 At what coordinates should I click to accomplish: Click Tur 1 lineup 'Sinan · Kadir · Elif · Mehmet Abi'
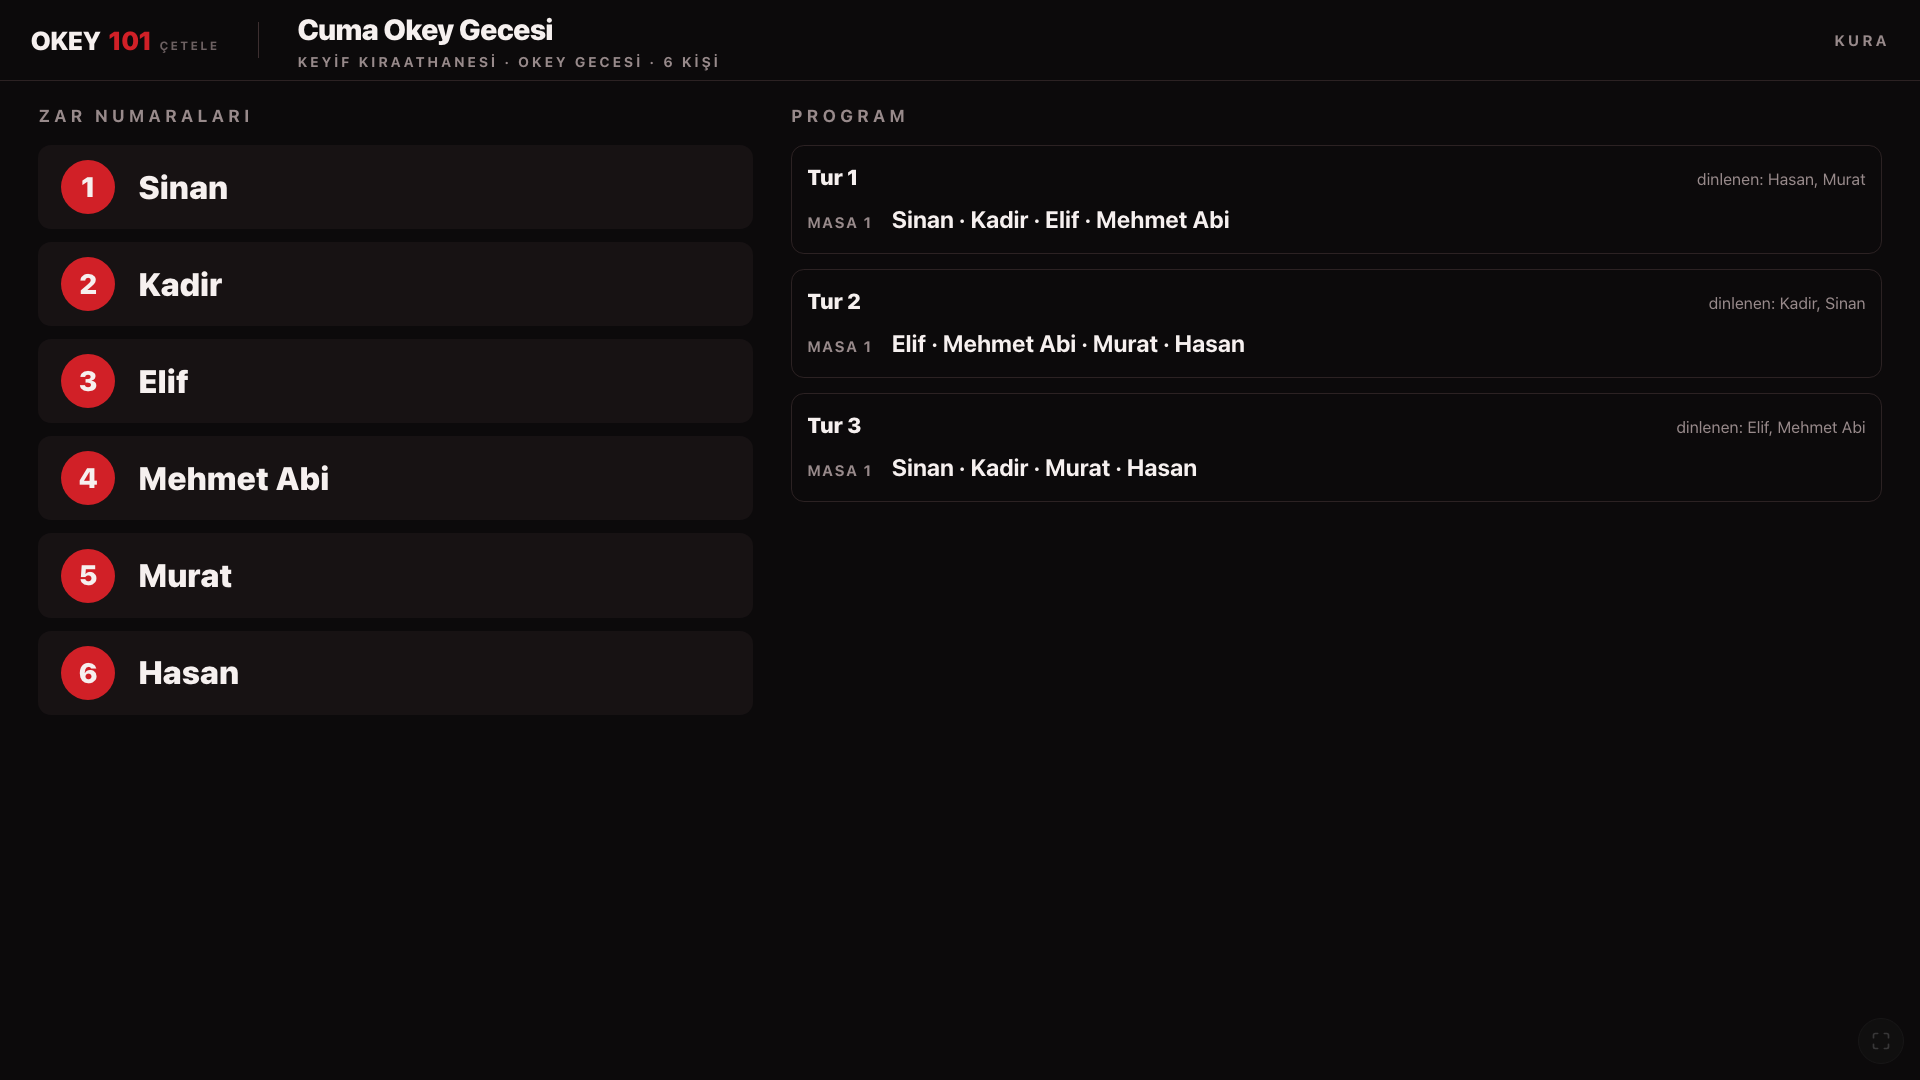(x=1060, y=220)
